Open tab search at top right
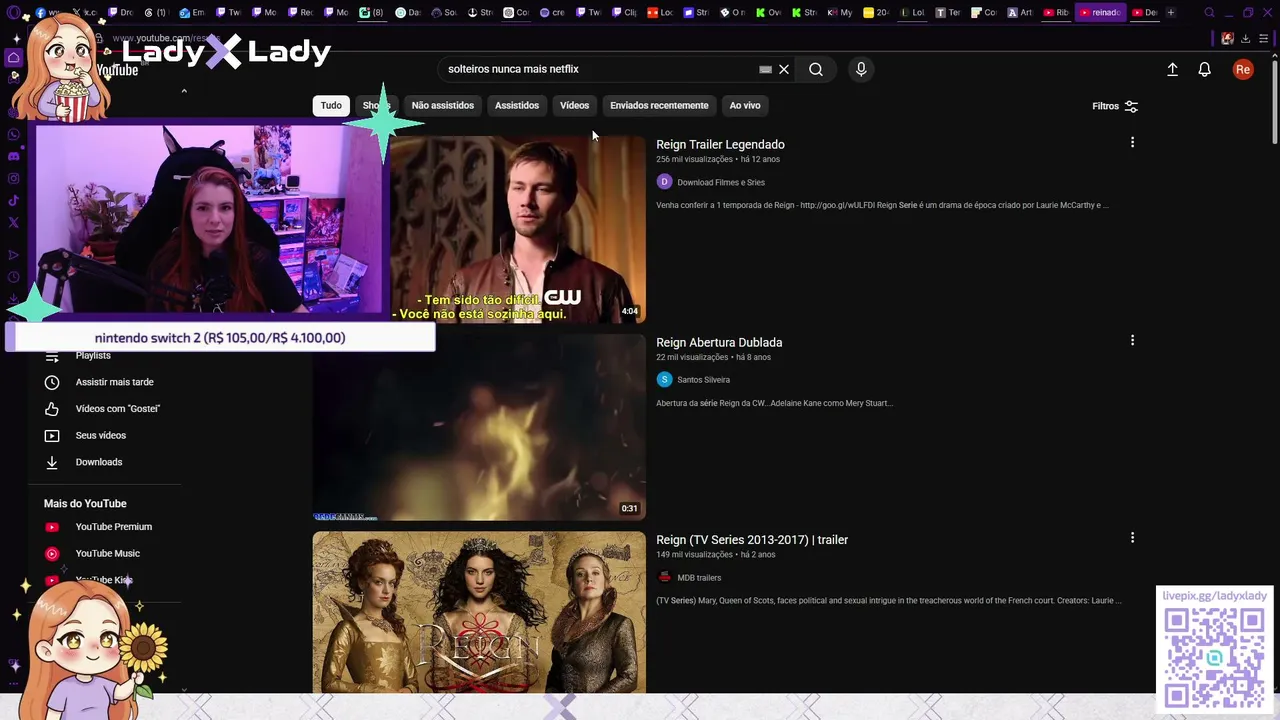The width and height of the screenshot is (1280, 720). click(1209, 13)
